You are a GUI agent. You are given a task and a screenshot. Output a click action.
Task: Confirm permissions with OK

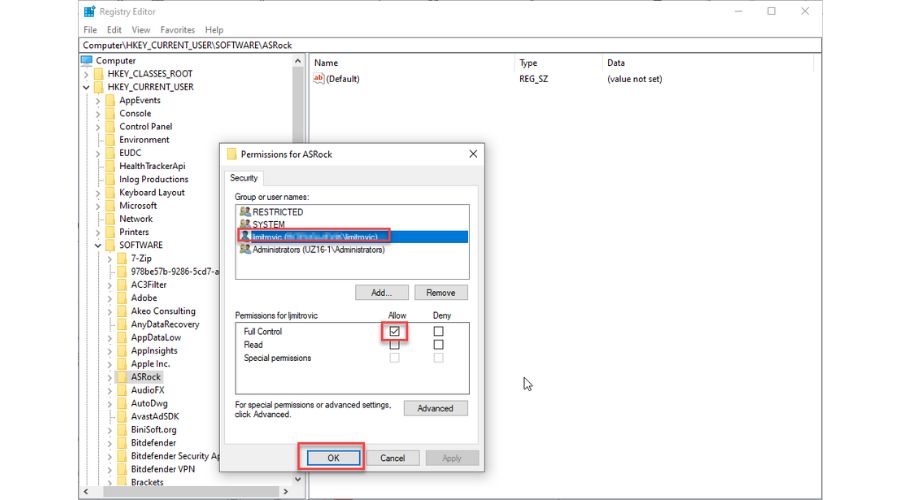[x=333, y=458]
